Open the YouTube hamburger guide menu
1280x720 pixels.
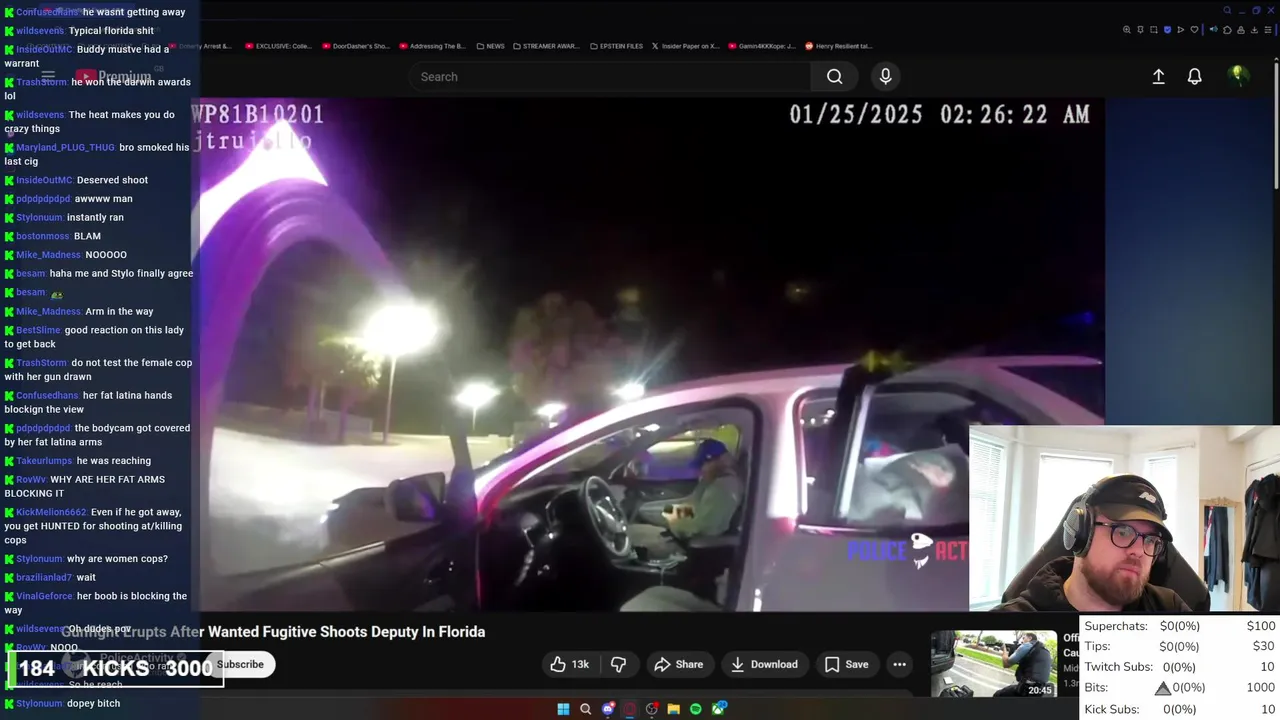pyautogui.click(x=47, y=77)
